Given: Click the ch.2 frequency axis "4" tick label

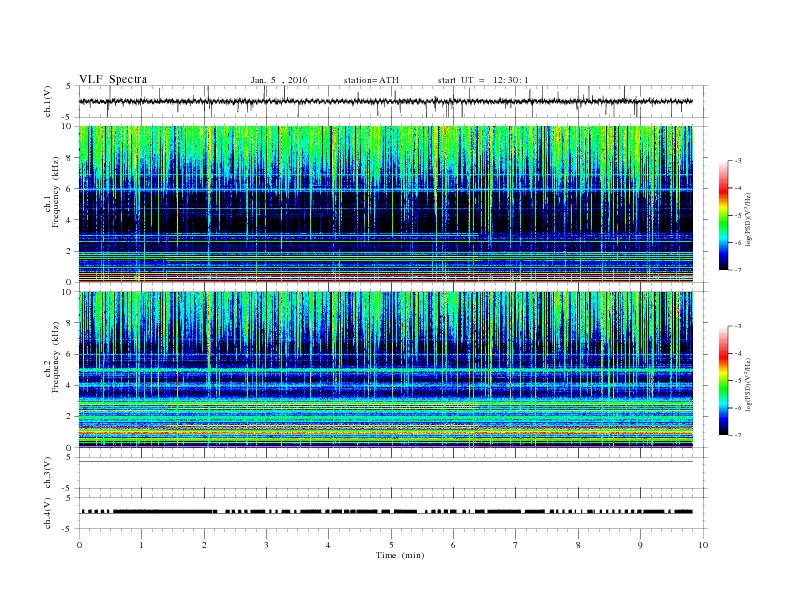Looking at the screenshot, I should click(70, 386).
